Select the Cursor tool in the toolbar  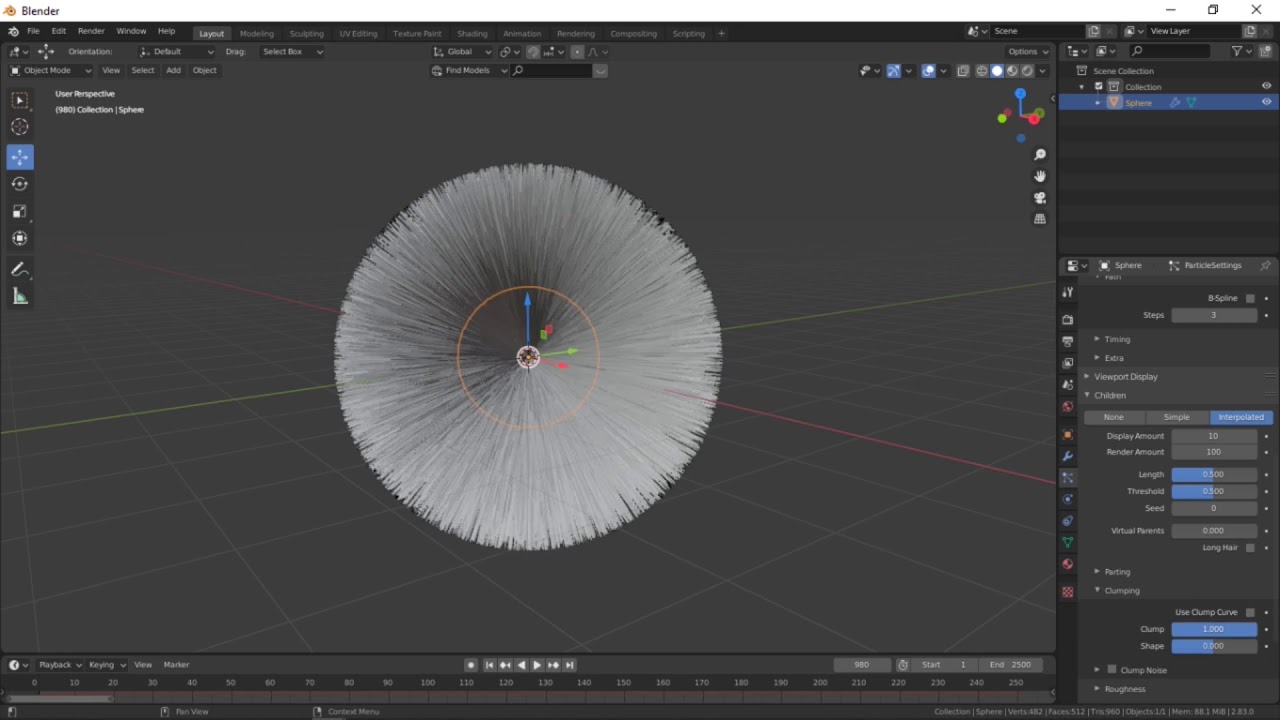click(20, 127)
